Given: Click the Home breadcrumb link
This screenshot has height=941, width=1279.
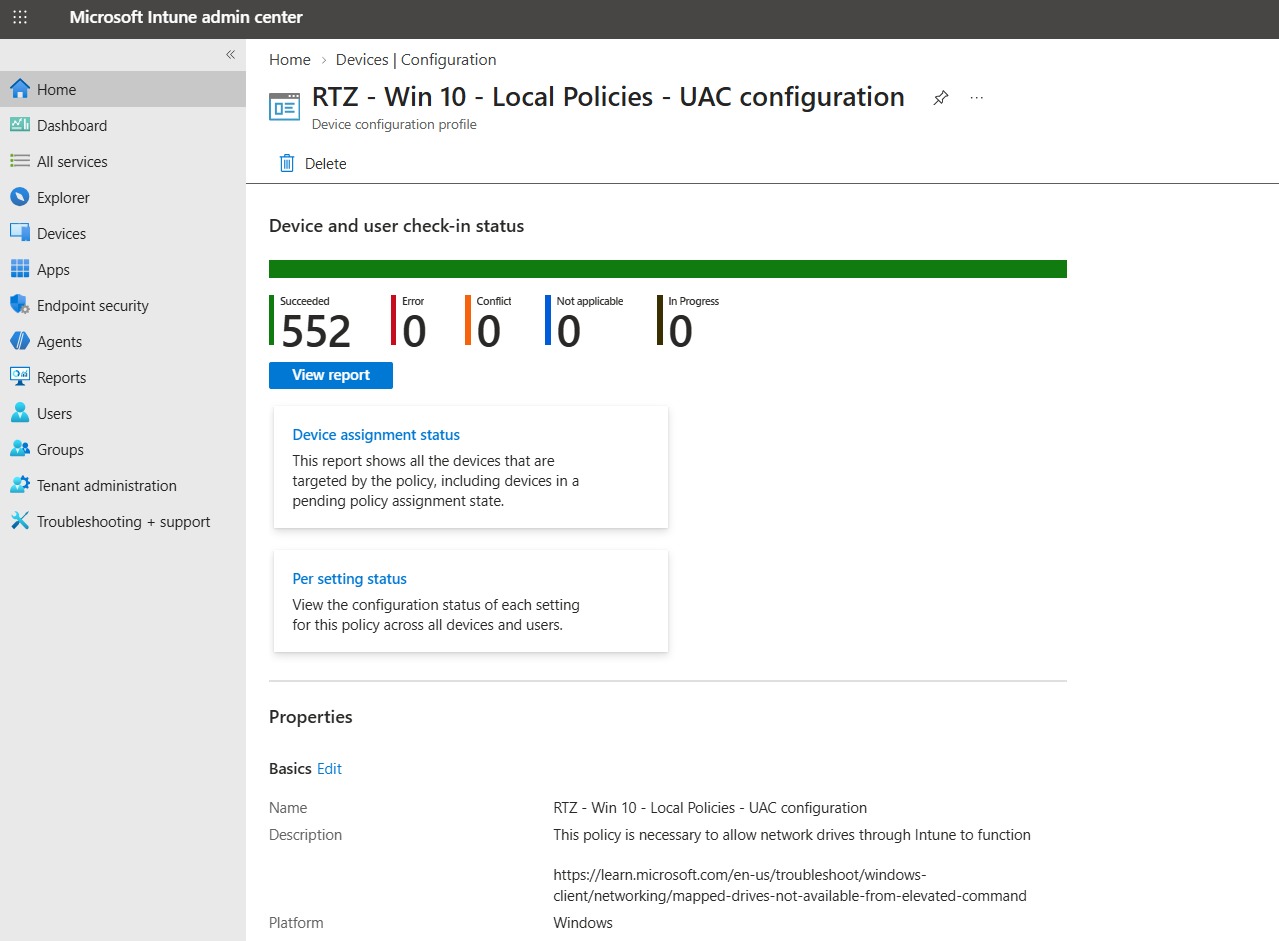Looking at the screenshot, I should pyautogui.click(x=290, y=60).
